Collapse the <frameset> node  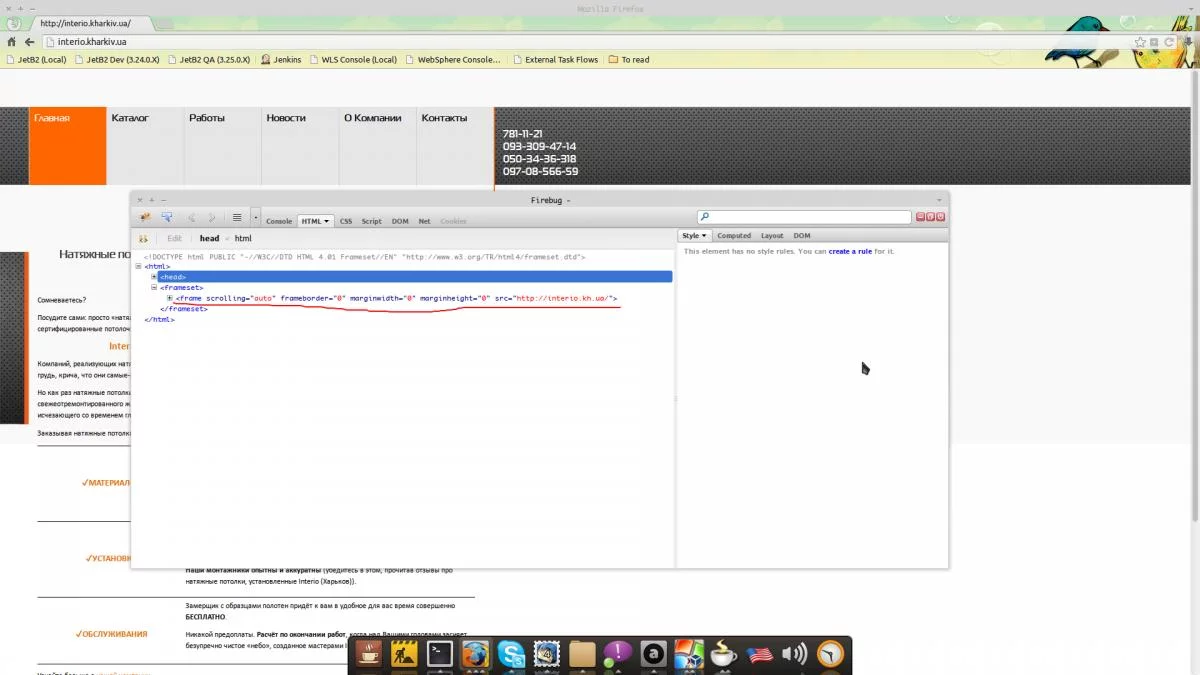point(154,288)
